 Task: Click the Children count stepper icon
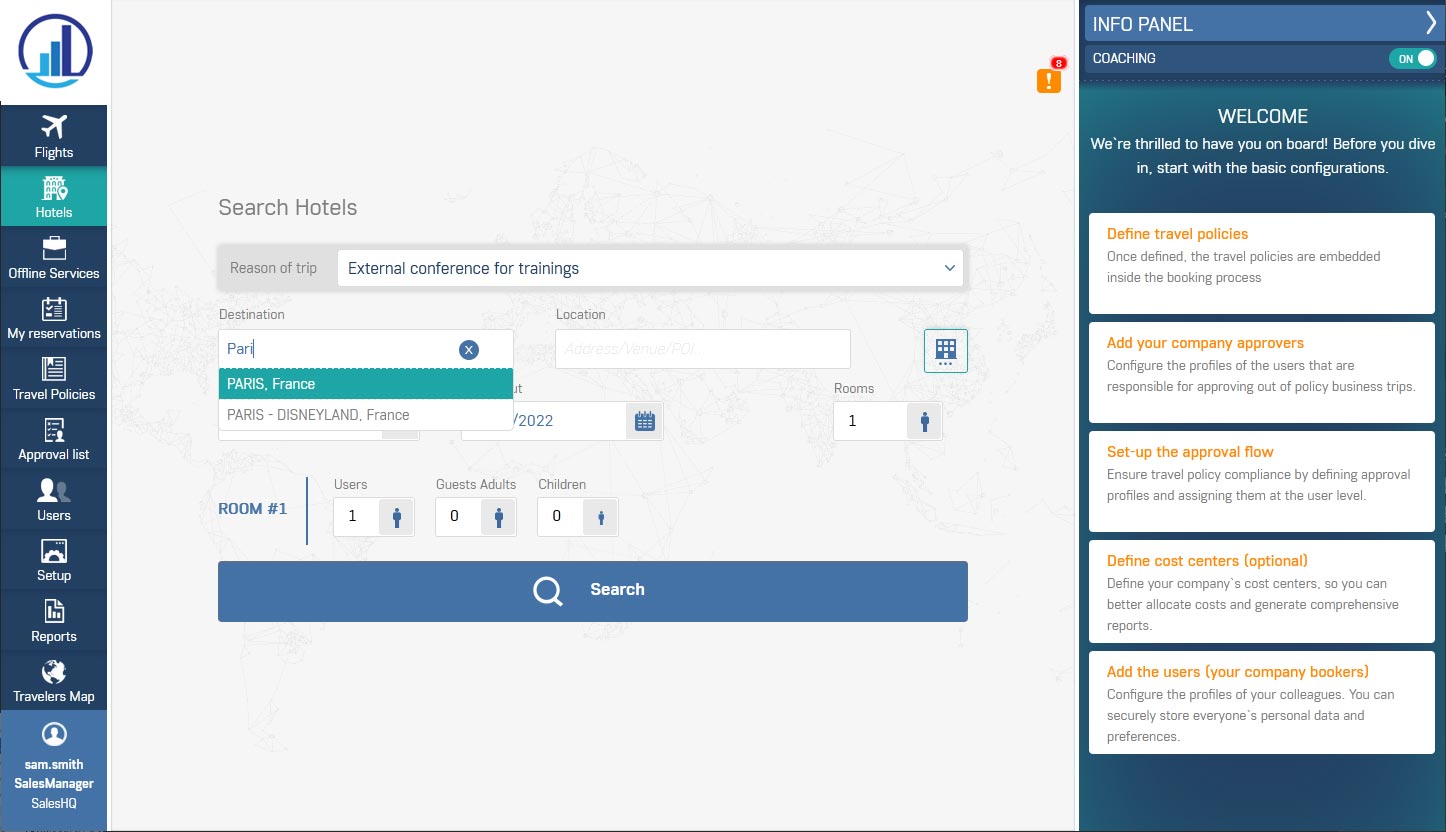point(600,517)
